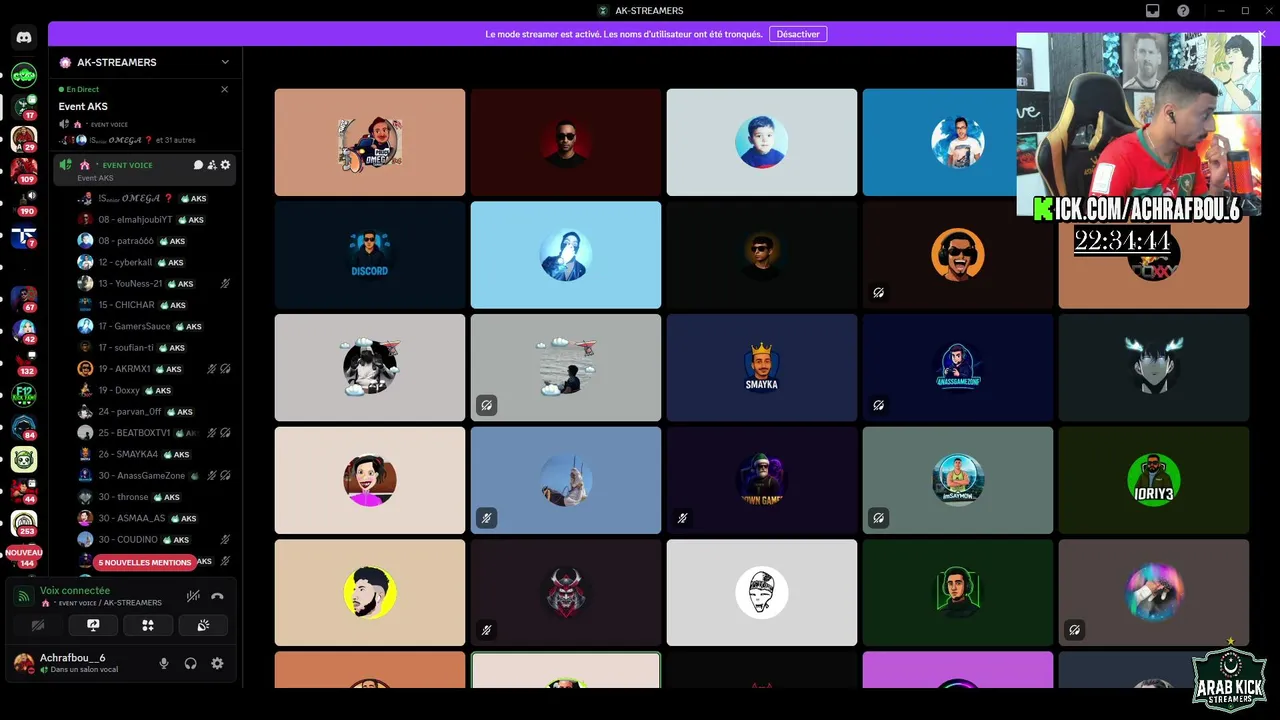
Task: Open the screen share button
Action: click(x=93, y=625)
